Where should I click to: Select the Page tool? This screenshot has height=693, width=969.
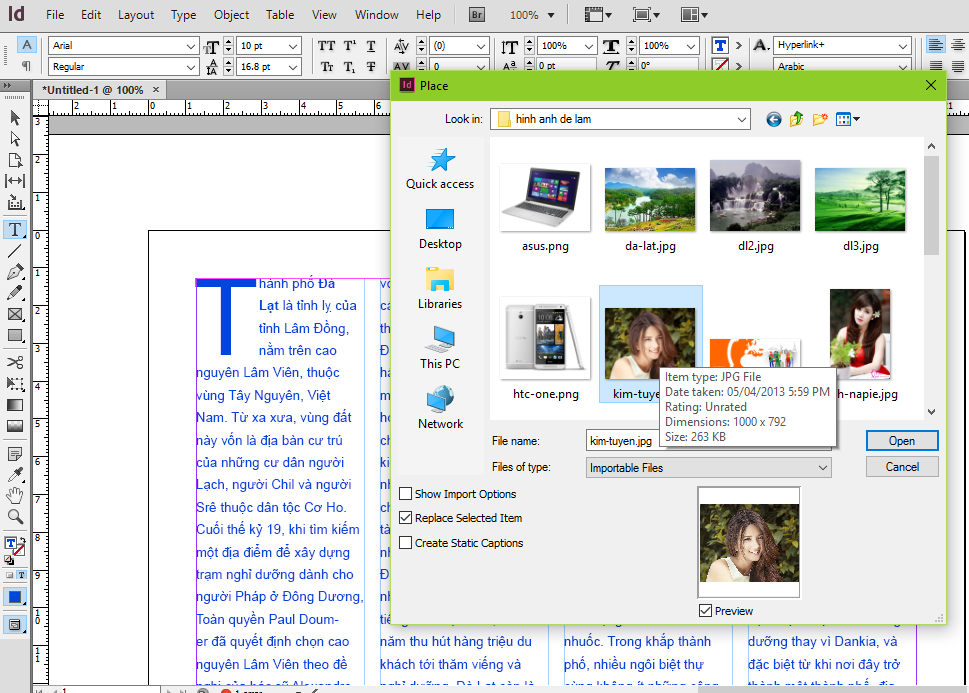point(15,160)
